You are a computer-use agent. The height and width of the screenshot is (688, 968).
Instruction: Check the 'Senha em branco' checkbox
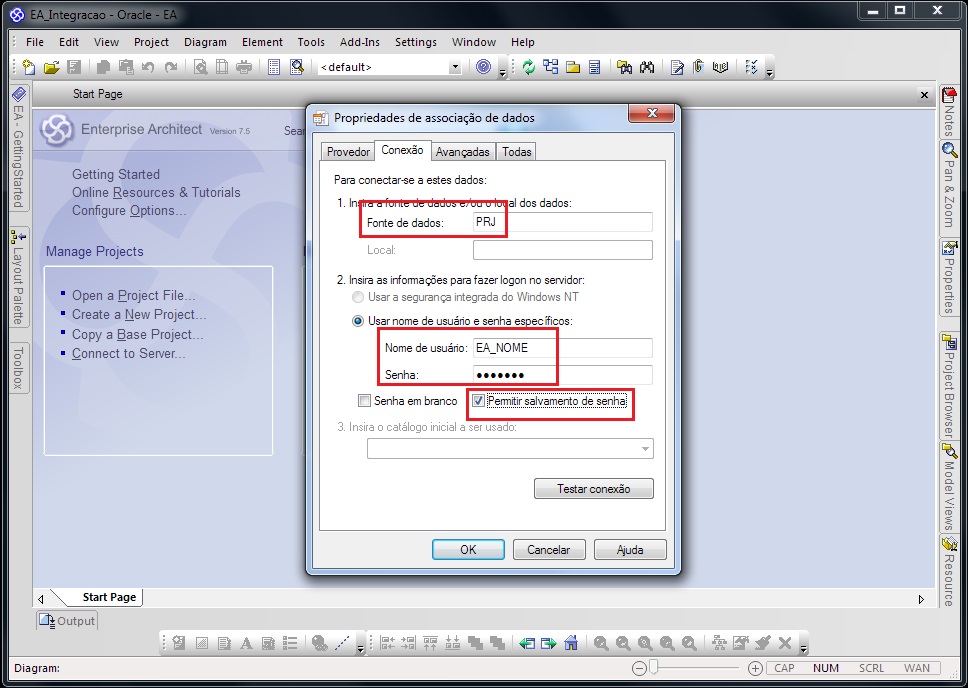pyautogui.click(x=364, y=401)
